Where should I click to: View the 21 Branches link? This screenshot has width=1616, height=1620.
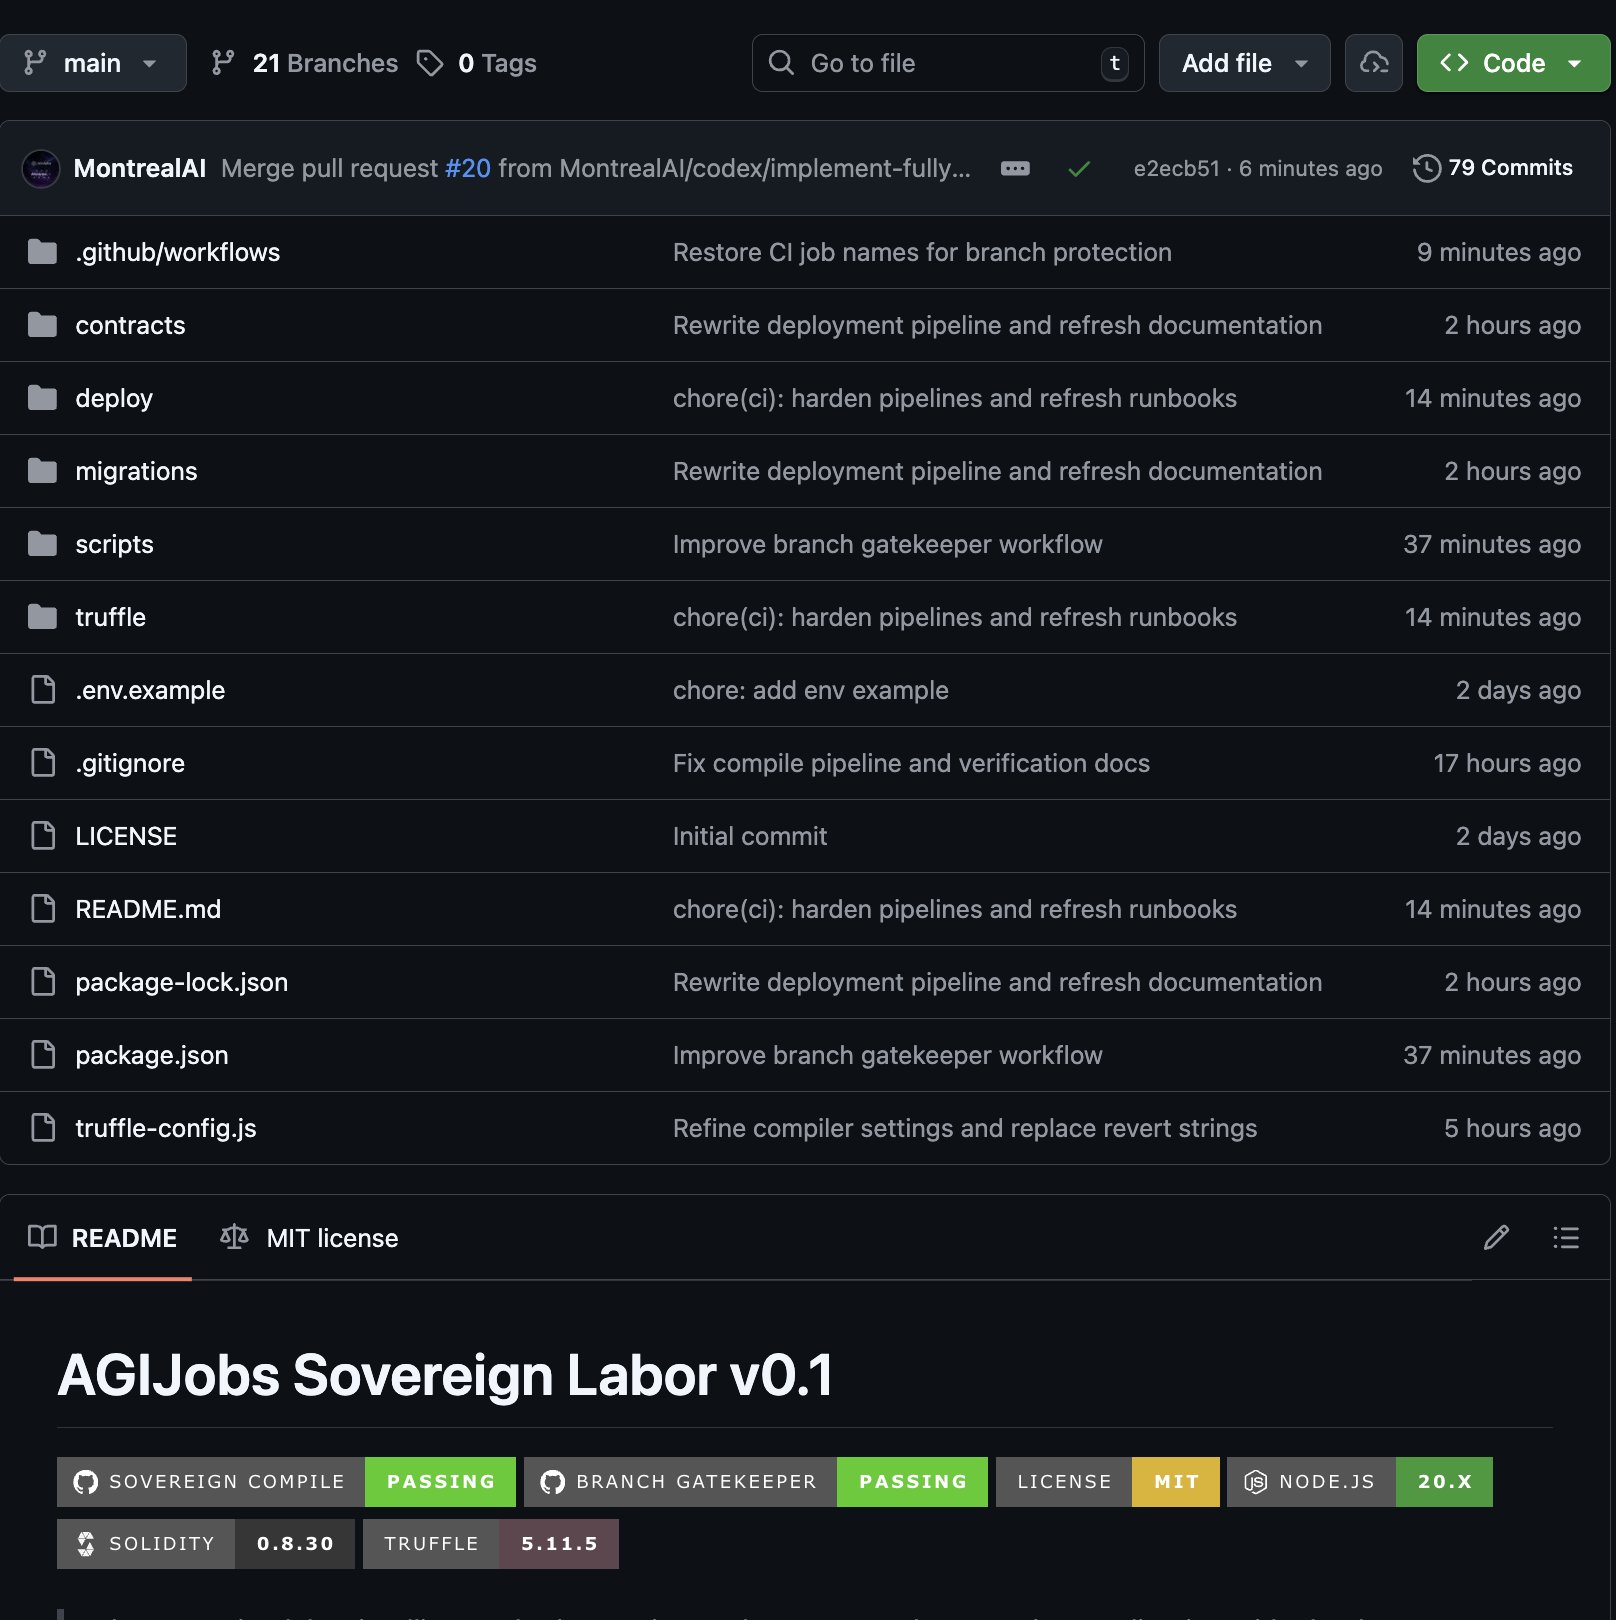click(x=305, y=63)
